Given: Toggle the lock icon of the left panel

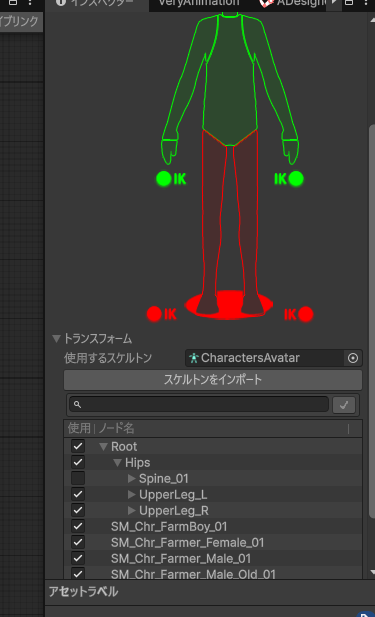Looking at the screenshot, I should click(x=13, y=2).
